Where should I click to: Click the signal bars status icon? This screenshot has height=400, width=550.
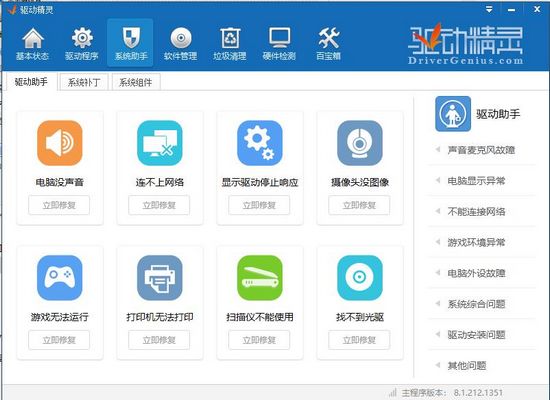point(393,392)
